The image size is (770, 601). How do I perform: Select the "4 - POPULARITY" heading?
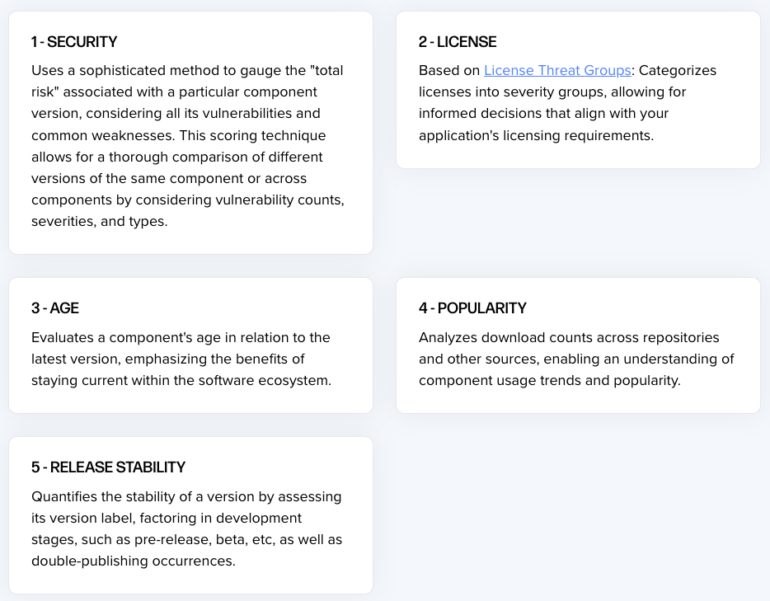coord(472,308)
